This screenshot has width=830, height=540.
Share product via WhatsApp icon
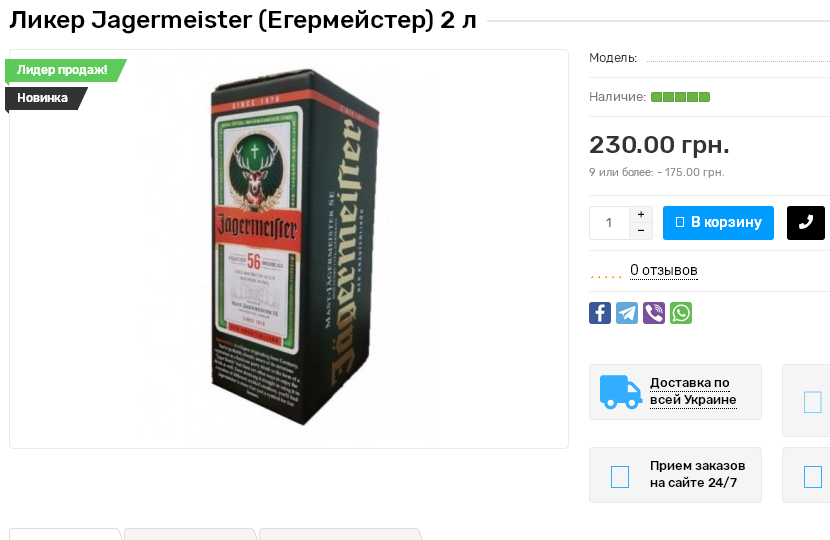[x=681, y=313]
